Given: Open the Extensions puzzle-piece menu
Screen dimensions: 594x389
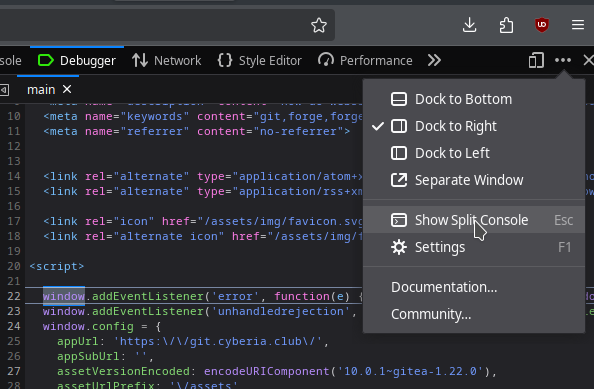Looking at the screenshot, I should tap(506, 25).
